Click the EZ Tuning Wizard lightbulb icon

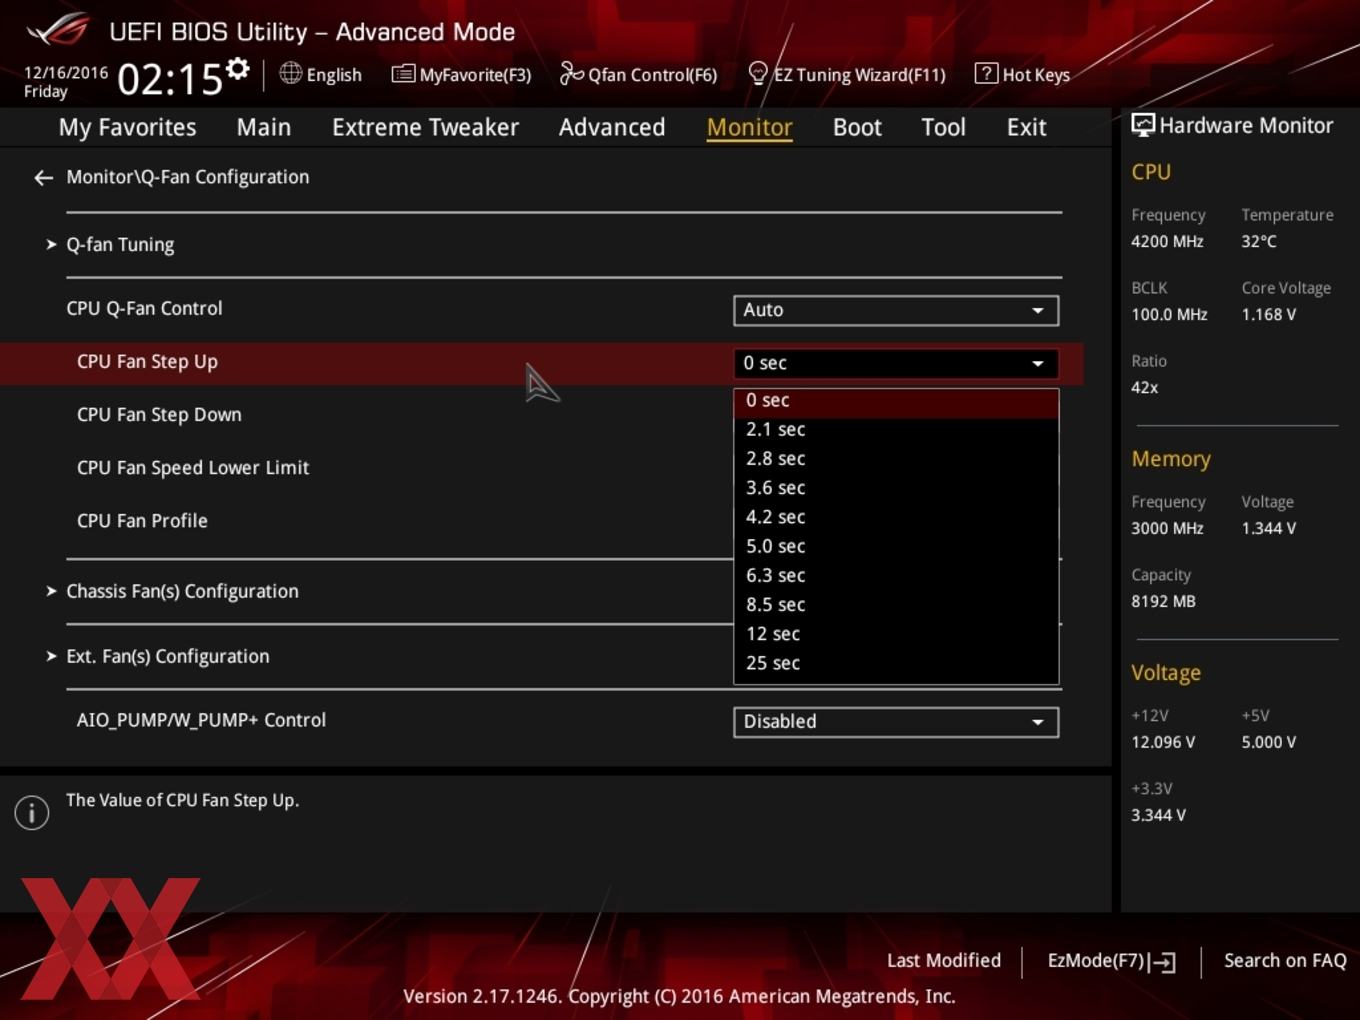[758, 73]
